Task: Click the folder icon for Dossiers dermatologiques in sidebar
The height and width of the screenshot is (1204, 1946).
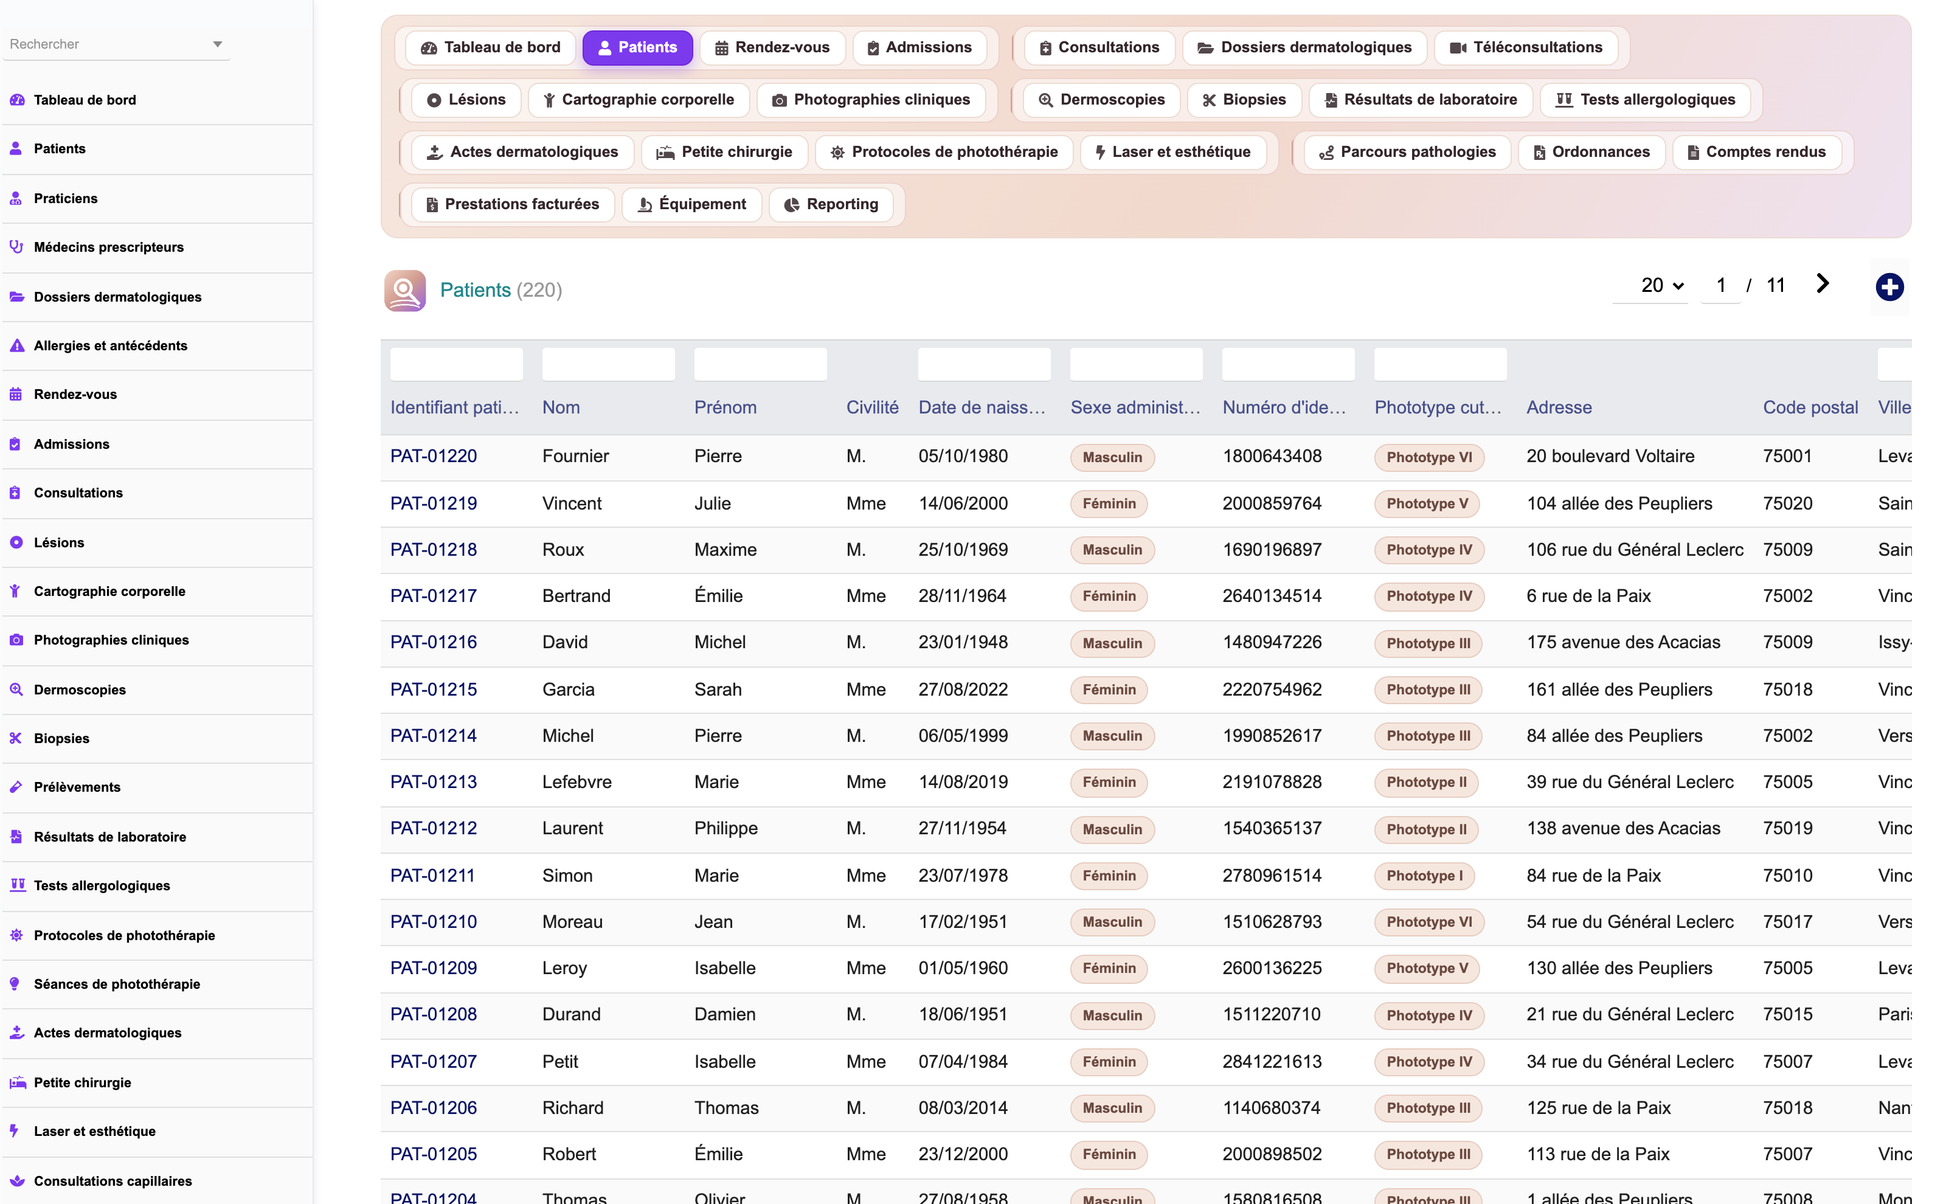Action: tap(16, 297)
